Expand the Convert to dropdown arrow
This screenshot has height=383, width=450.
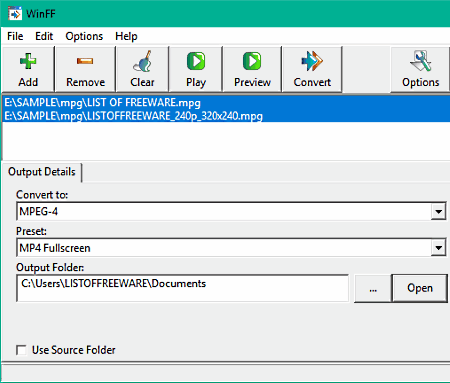tap(438, 211)
